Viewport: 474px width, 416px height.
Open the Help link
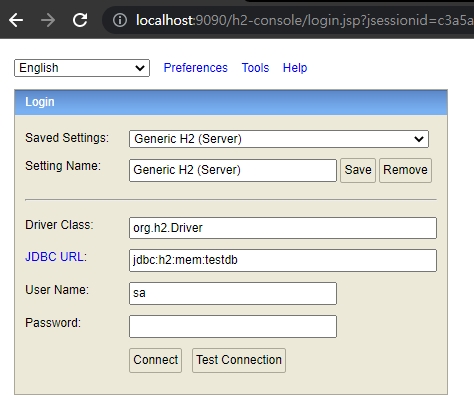(295, 68)
